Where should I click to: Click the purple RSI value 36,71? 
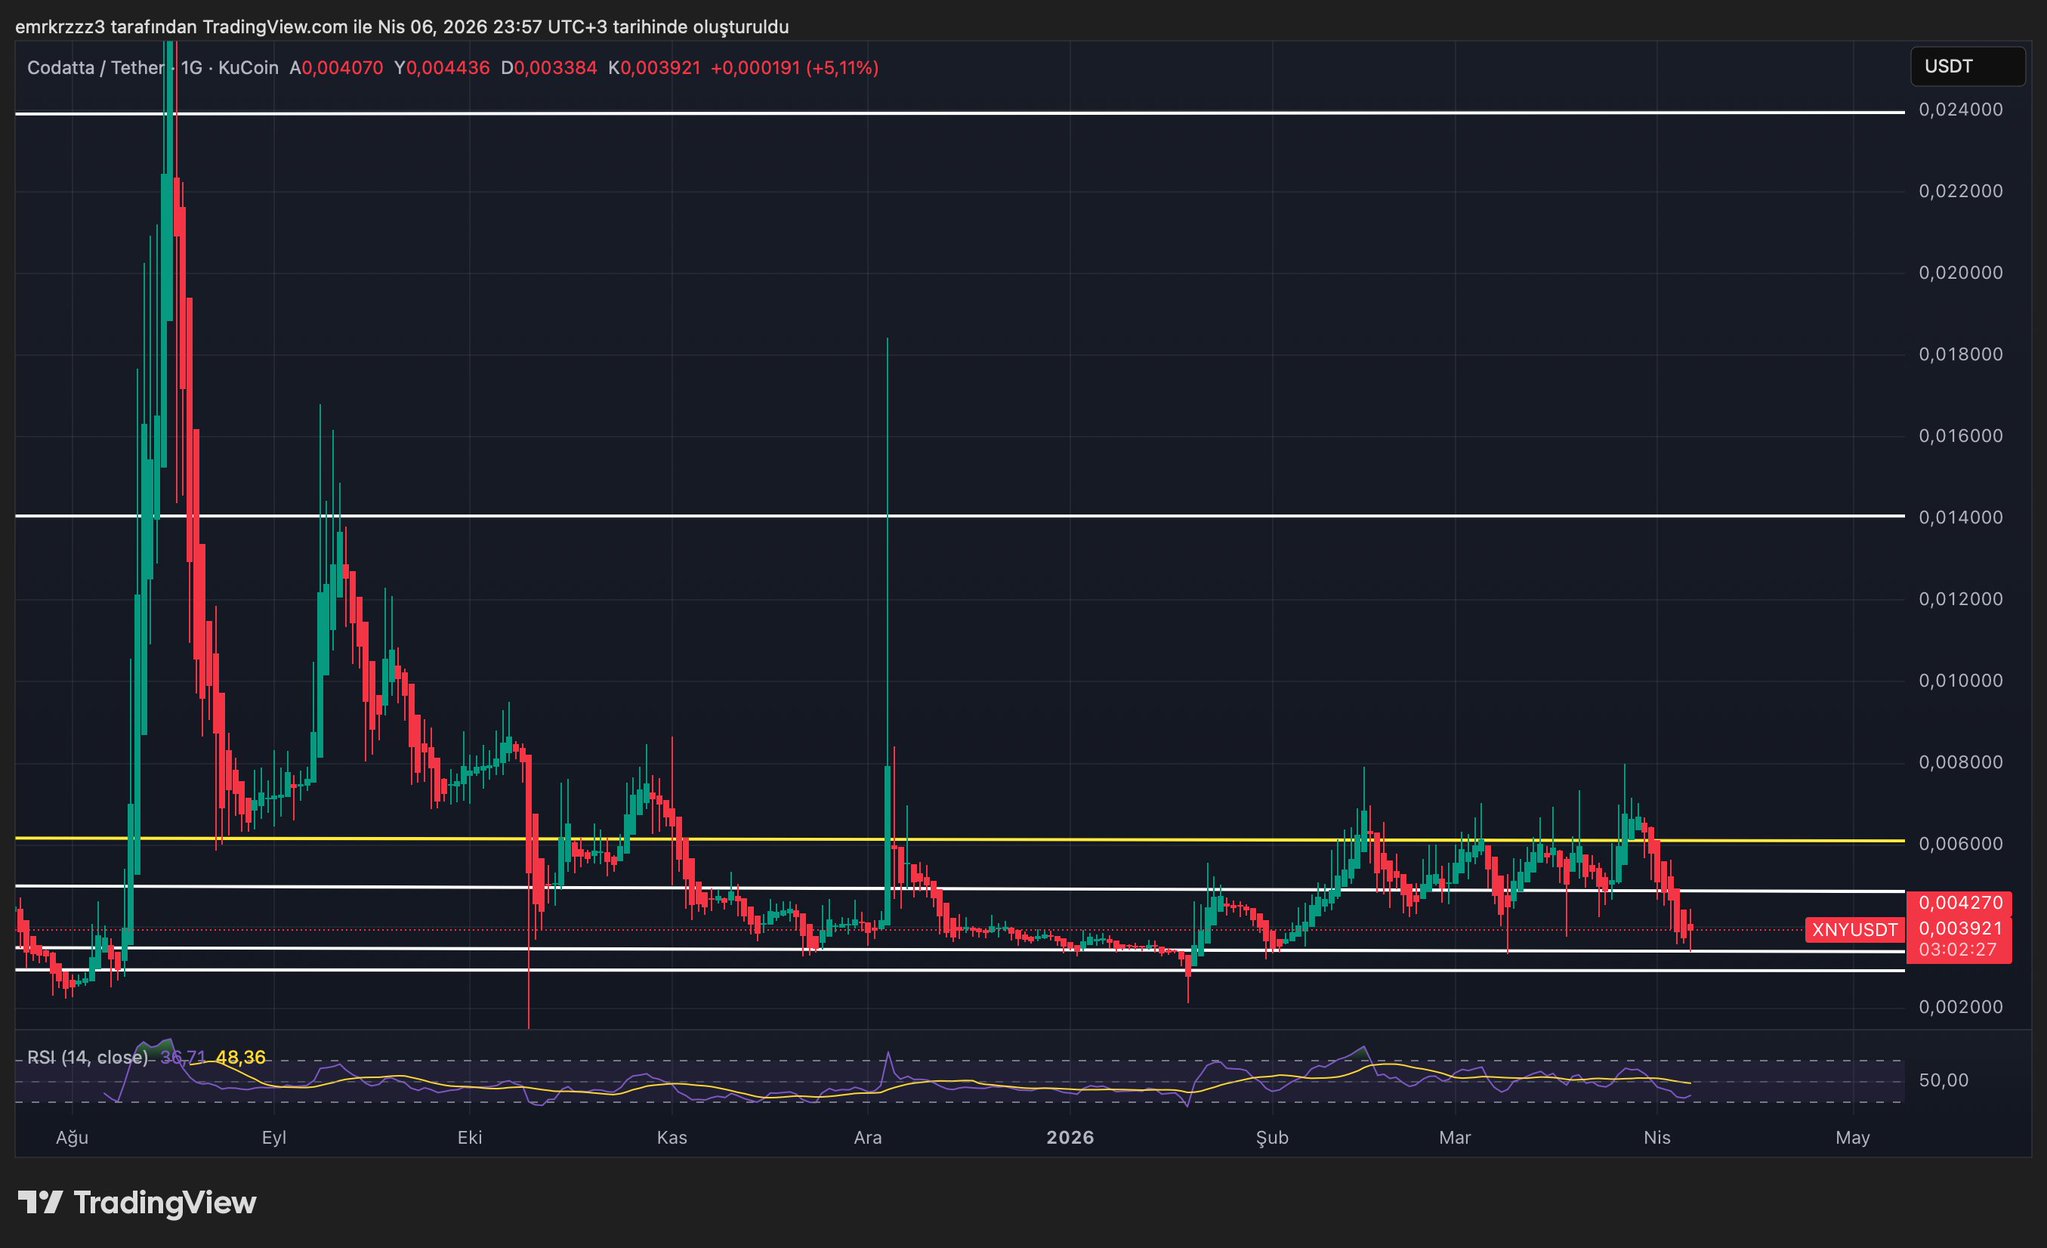point(183,1057)
